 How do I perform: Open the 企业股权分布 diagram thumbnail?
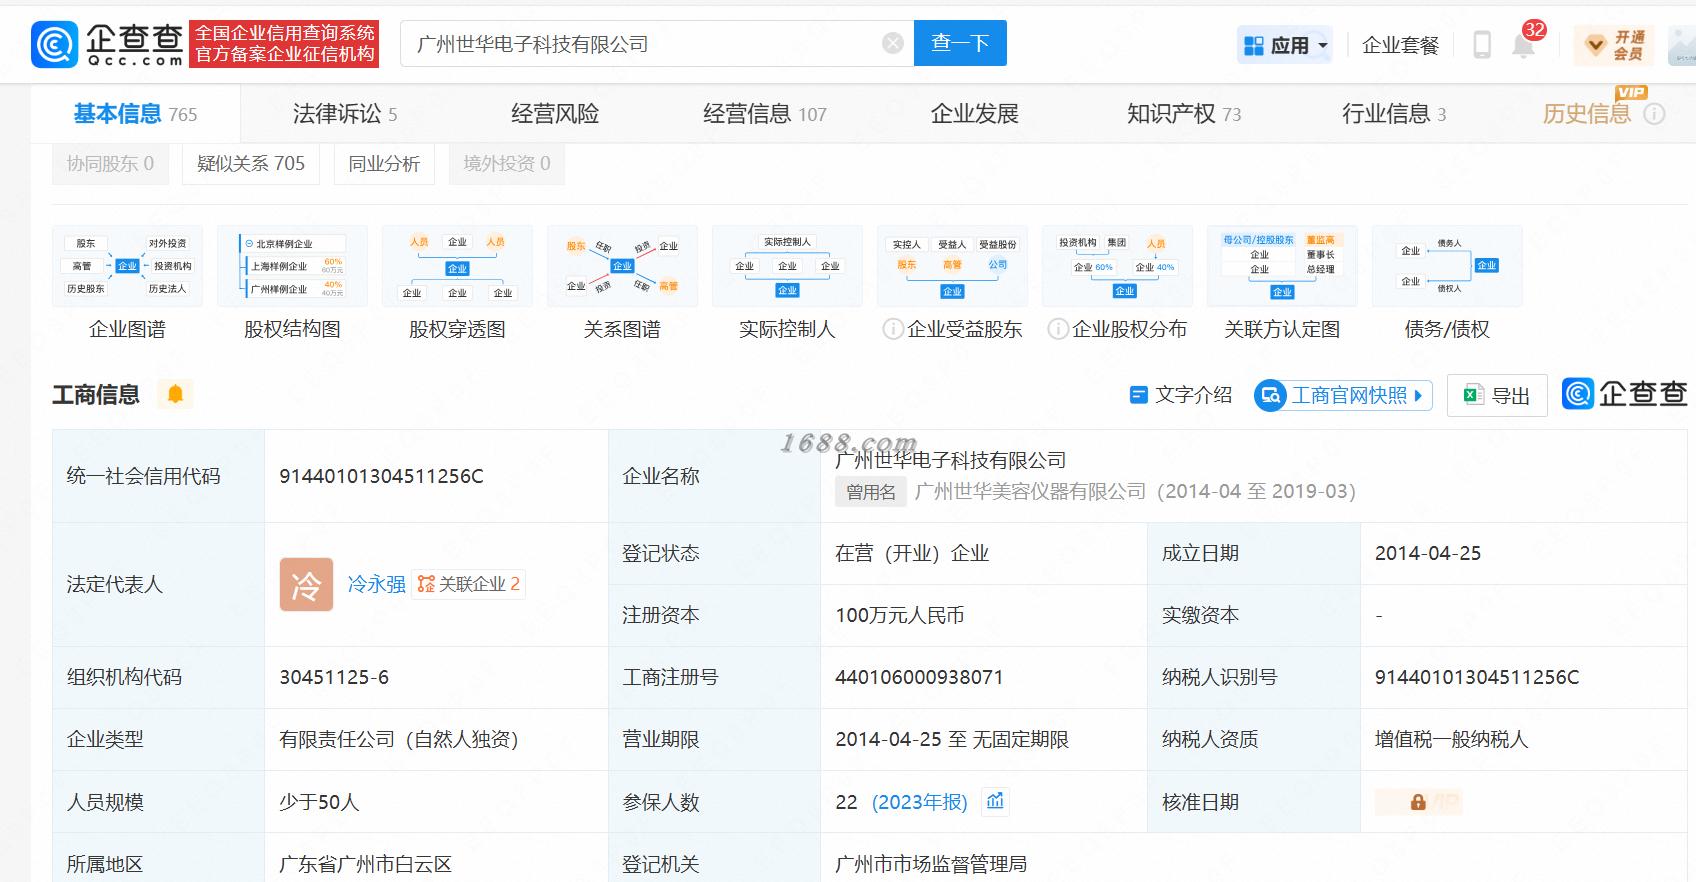click(x=1117, y=266)
